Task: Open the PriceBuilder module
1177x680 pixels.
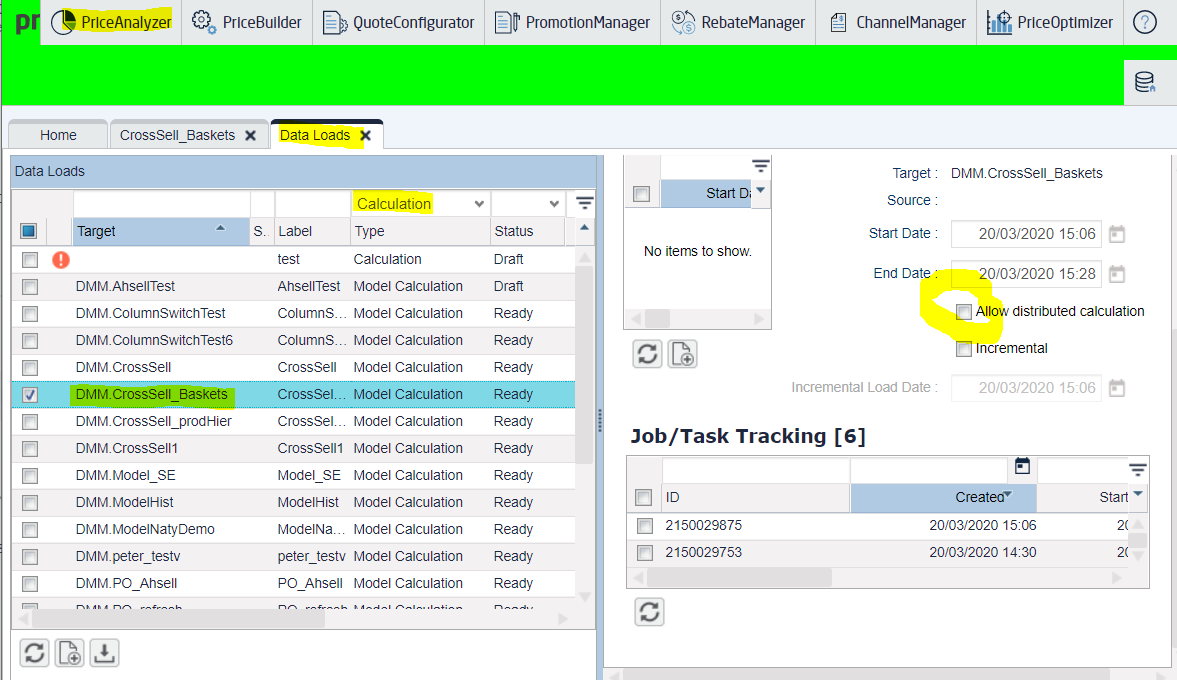Action: click(246, 22)
